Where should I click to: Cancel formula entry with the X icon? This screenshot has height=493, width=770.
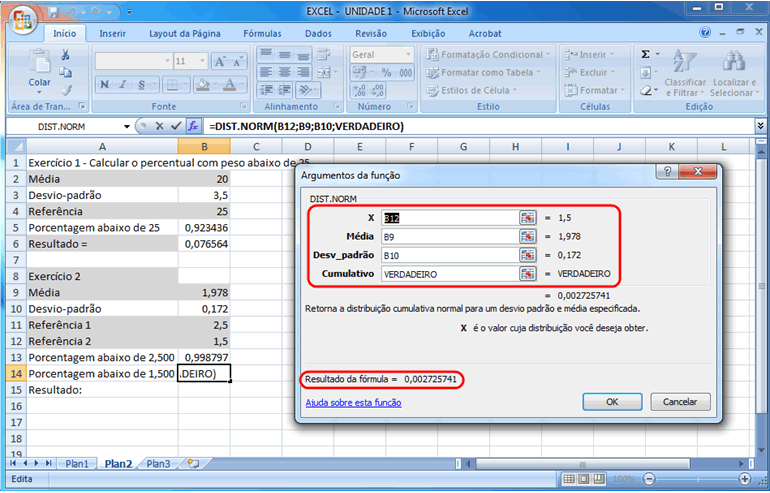160,126
